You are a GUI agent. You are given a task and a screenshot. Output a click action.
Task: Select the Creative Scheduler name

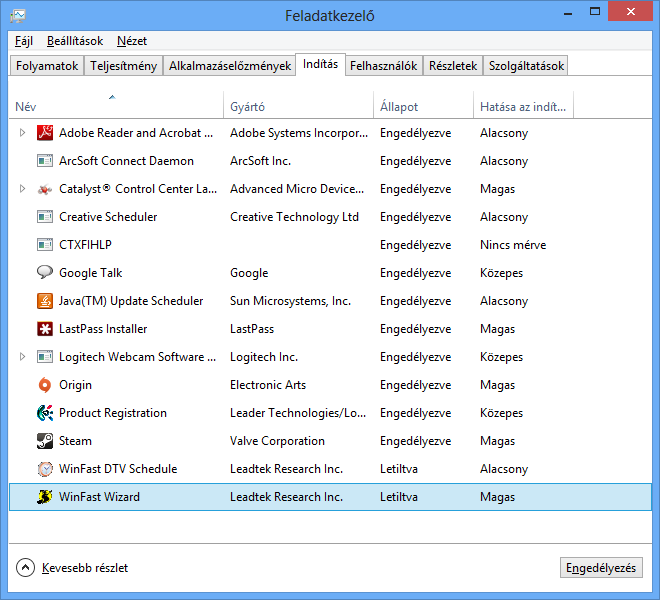[108, 217]
